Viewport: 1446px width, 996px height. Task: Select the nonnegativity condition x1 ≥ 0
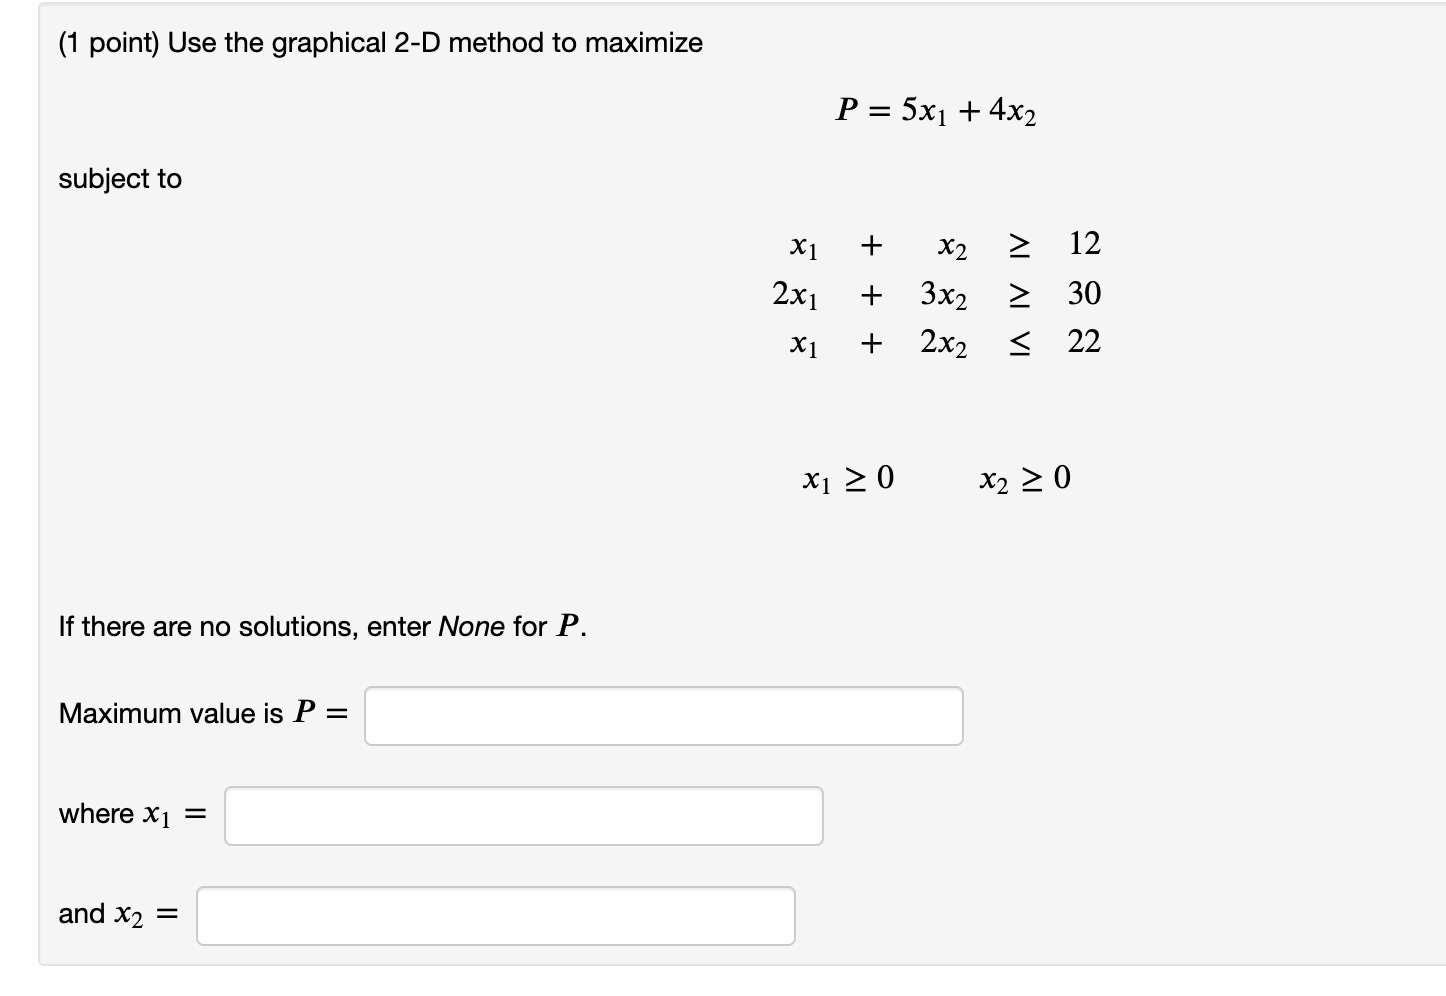click(x=848, y=478)
